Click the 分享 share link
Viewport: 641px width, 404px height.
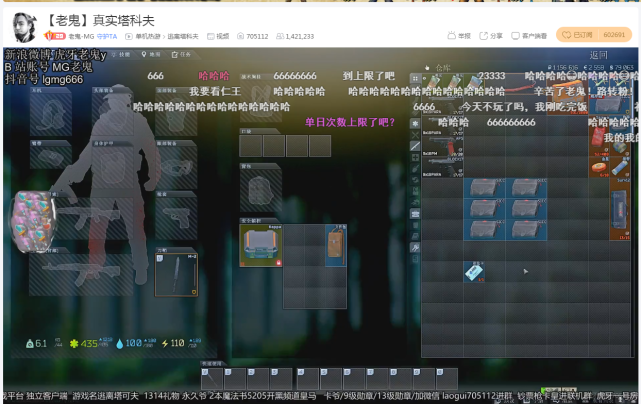[491, 36]
